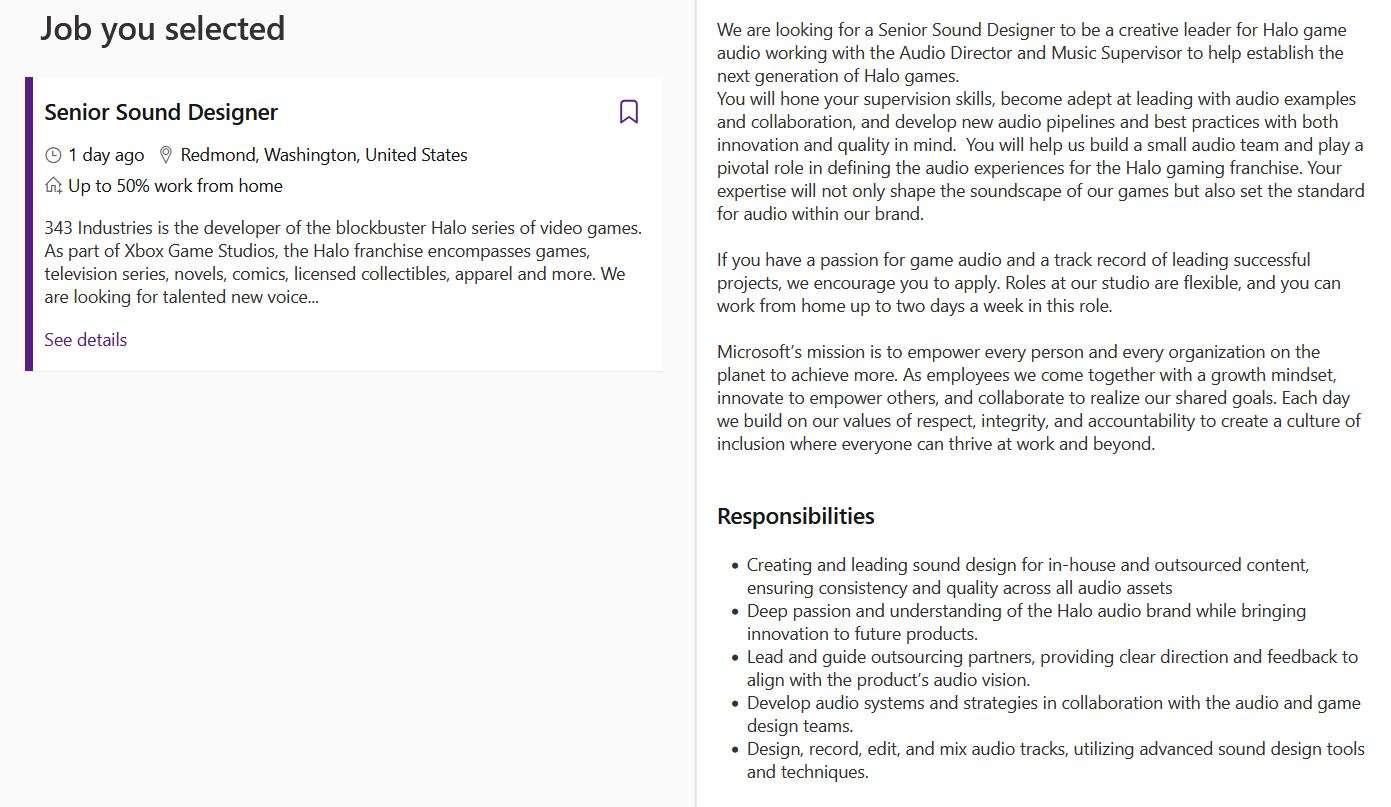Click the Job you selected heading
The width and height of the screenshot is (1391, 807).
click(x=162, y=28)
